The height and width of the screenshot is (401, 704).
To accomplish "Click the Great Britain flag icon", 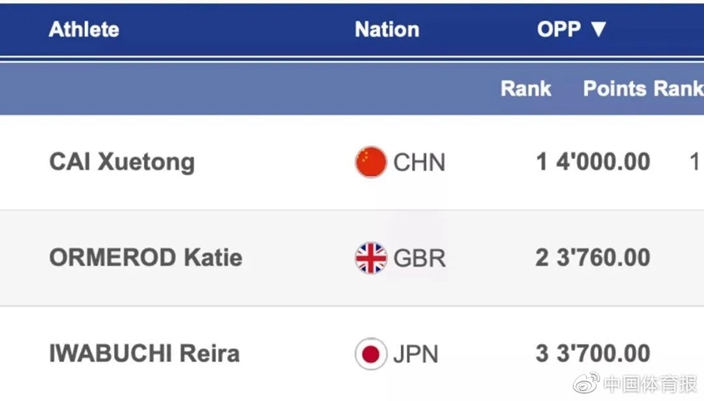I will click(370, 258).
